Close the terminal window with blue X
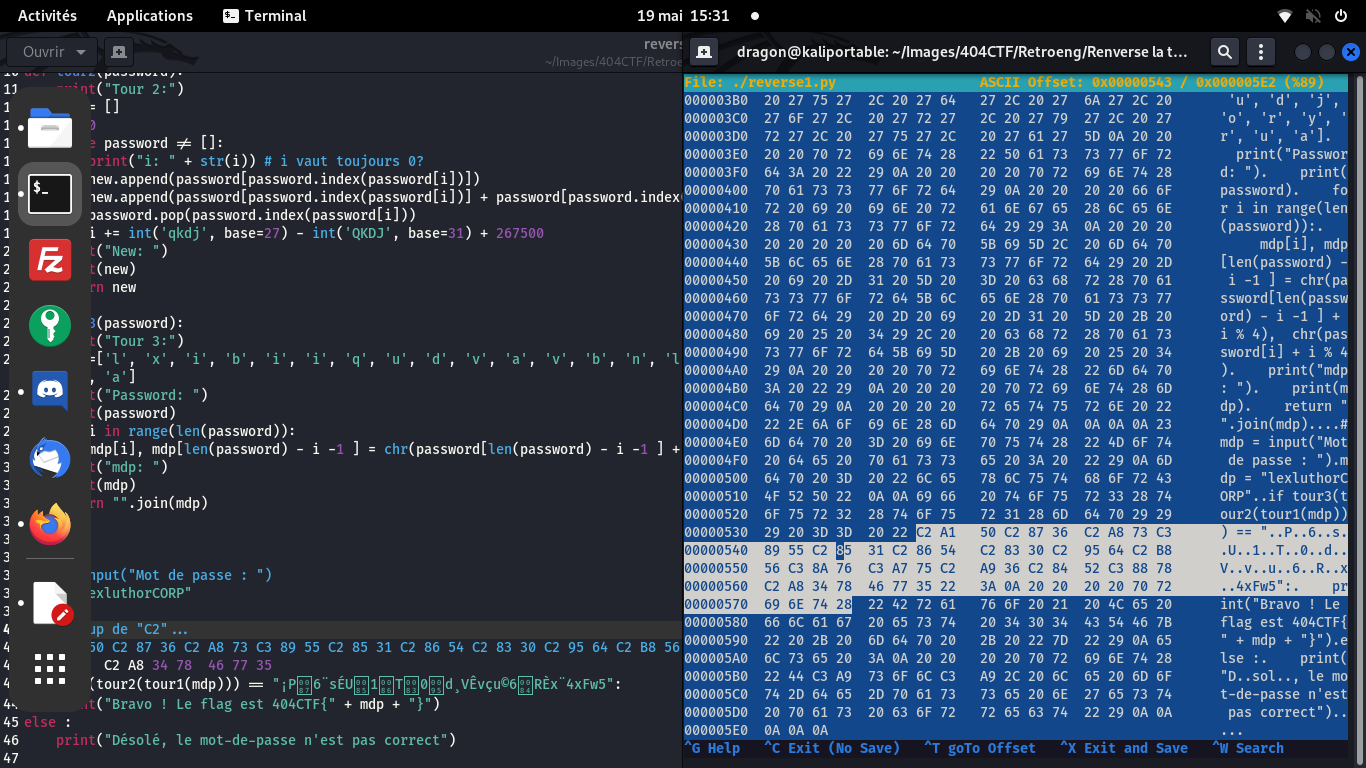Screen dimensions: 1366x768 point(1351,52)
